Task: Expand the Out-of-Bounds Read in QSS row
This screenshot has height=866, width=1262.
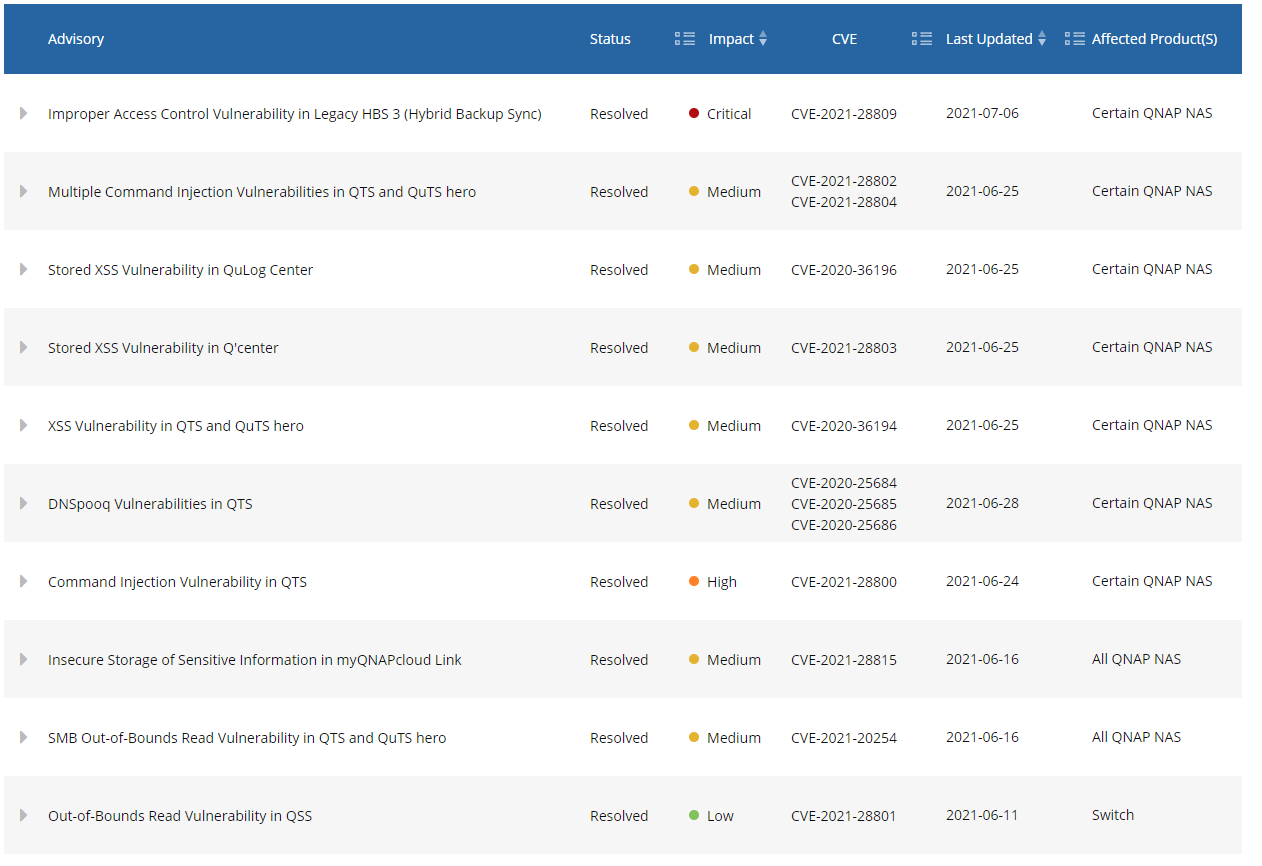Action: click(23, 815)
